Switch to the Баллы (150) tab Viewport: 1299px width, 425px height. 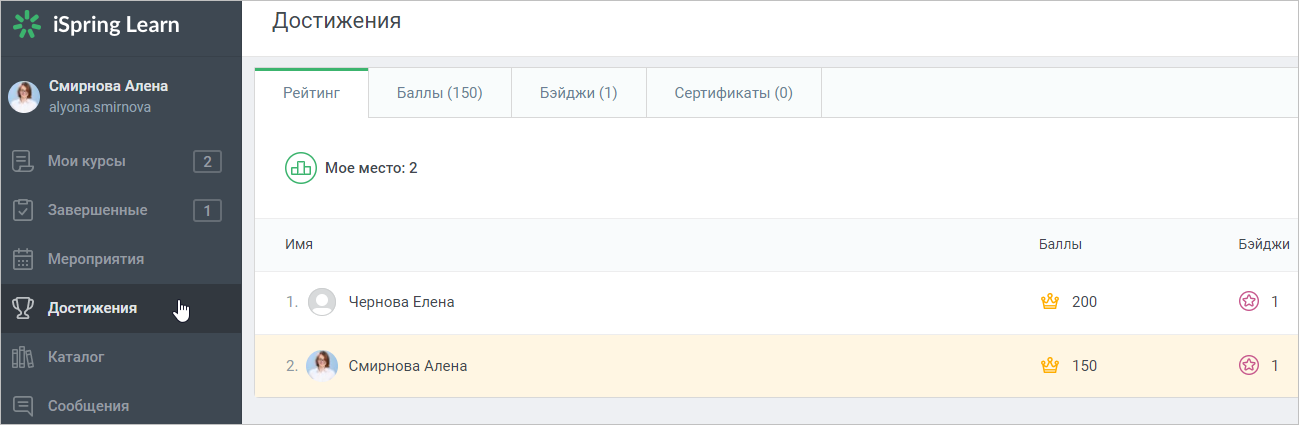[x=440, y=93]
